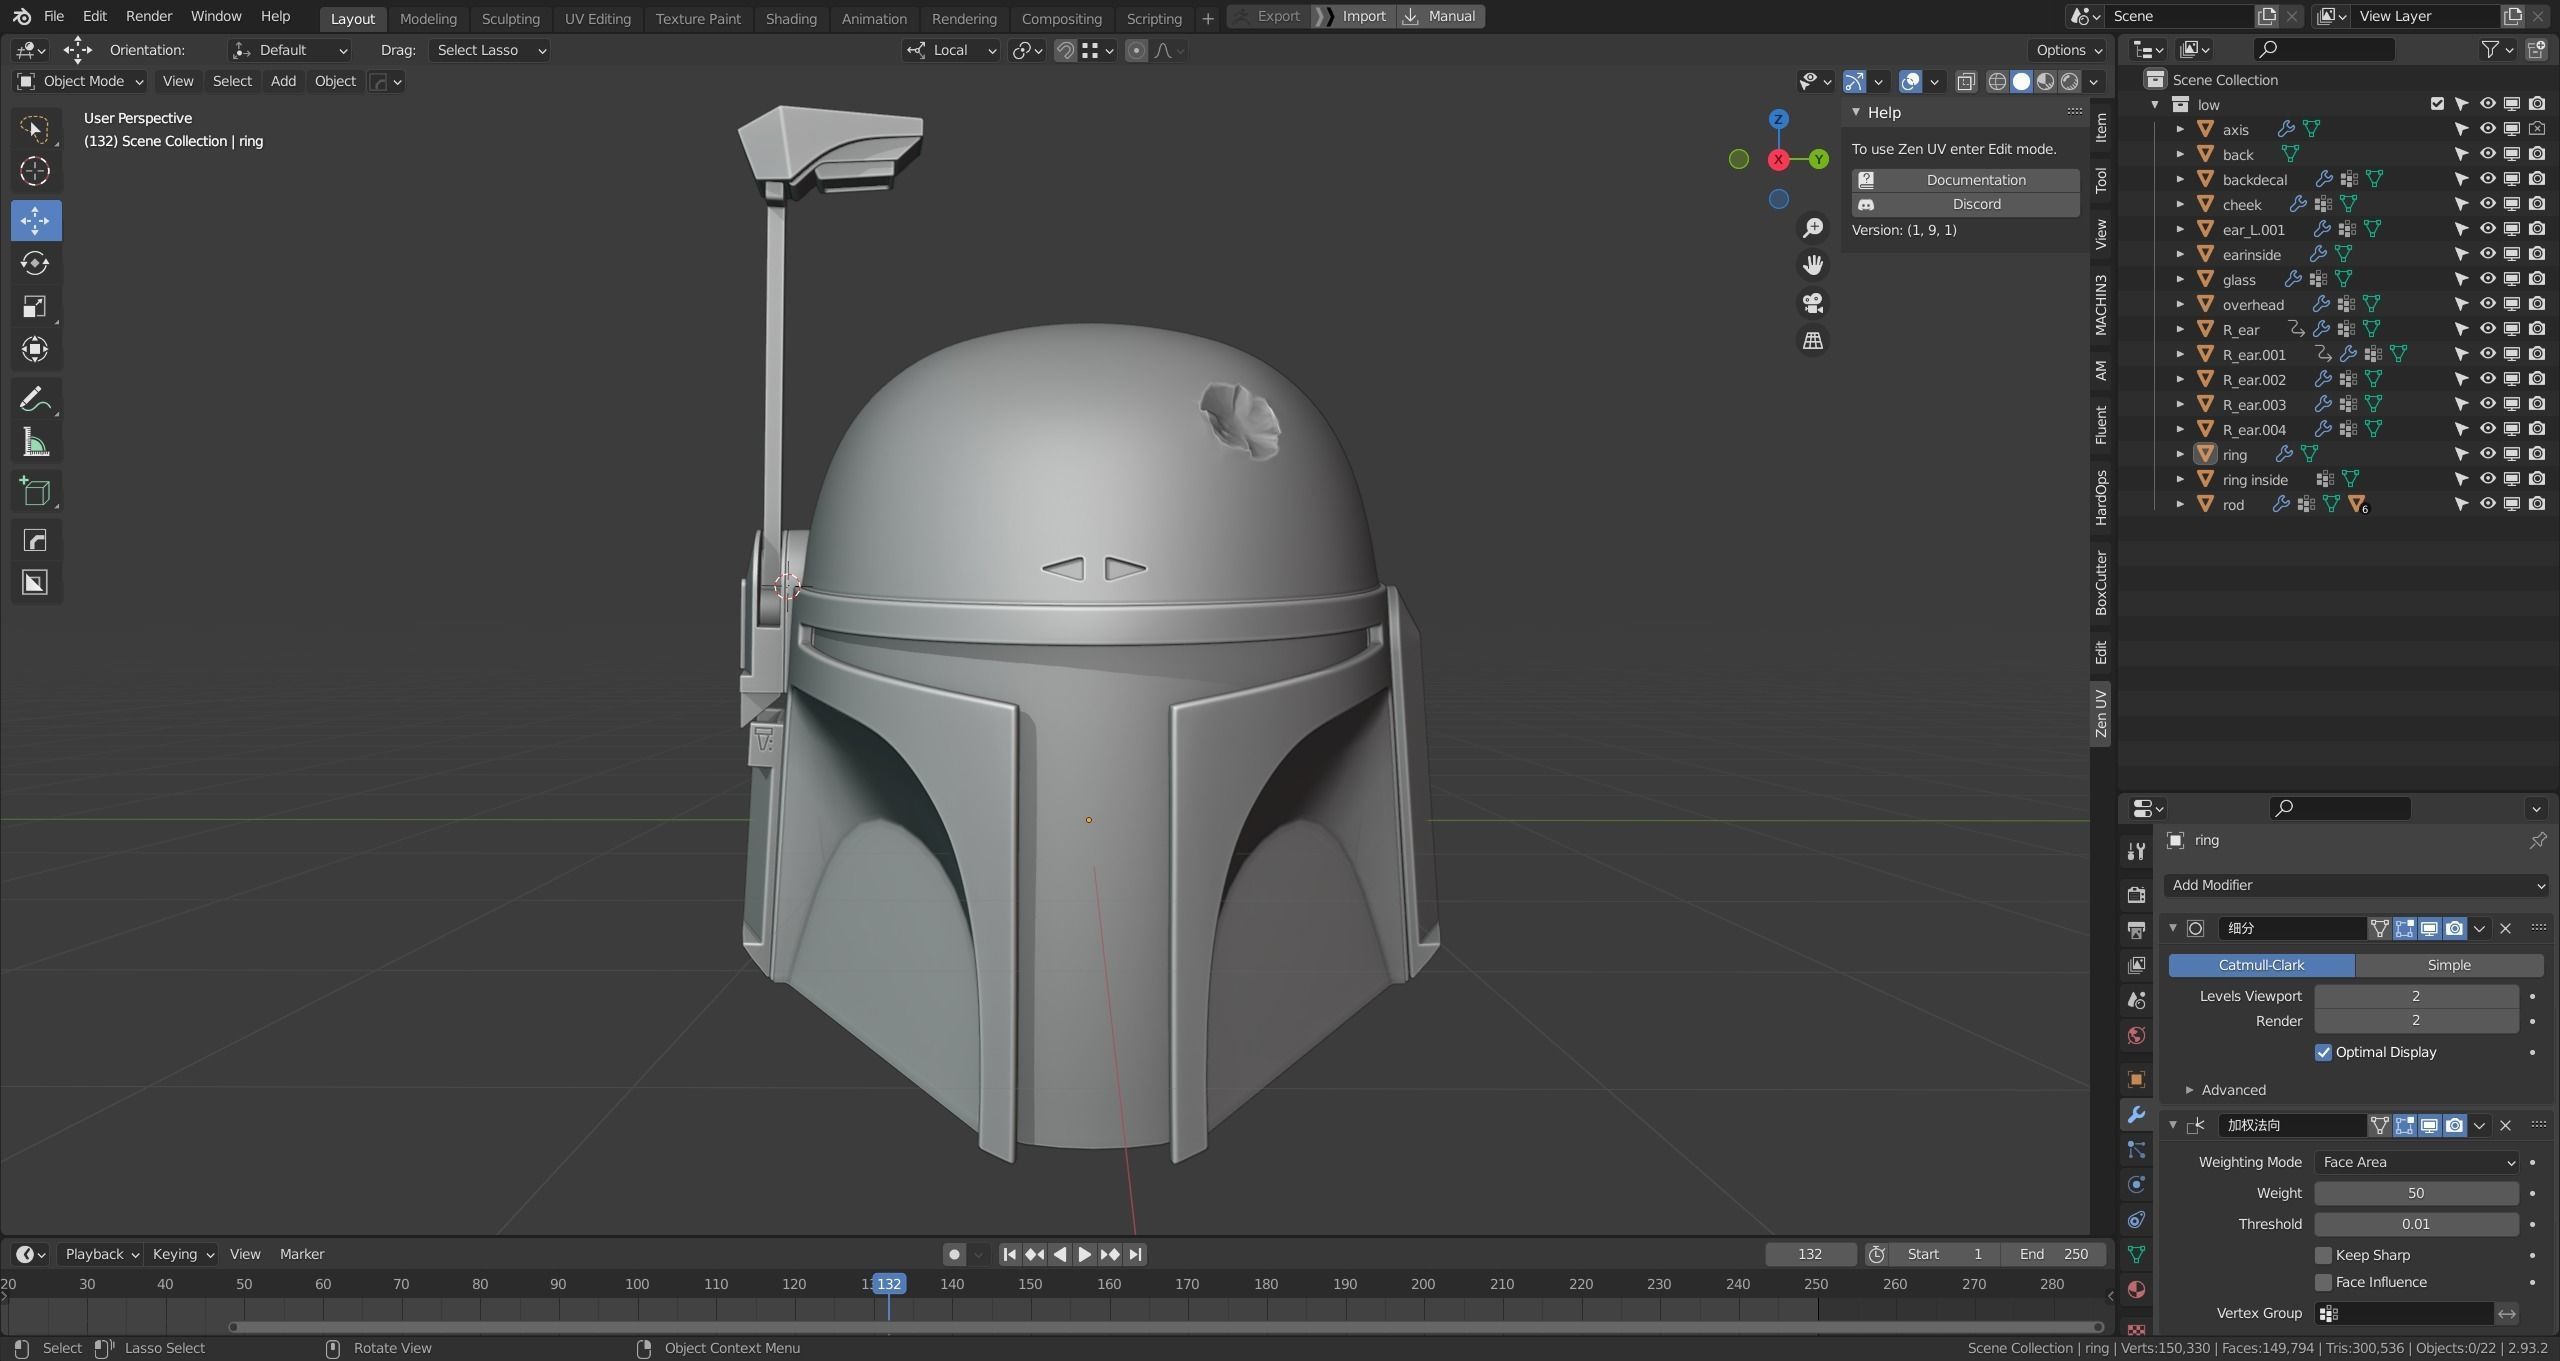Hide the glass object in viewport
Image resolution: width=2560 pixels, height=1361 pixels.
coord(2487,279)
